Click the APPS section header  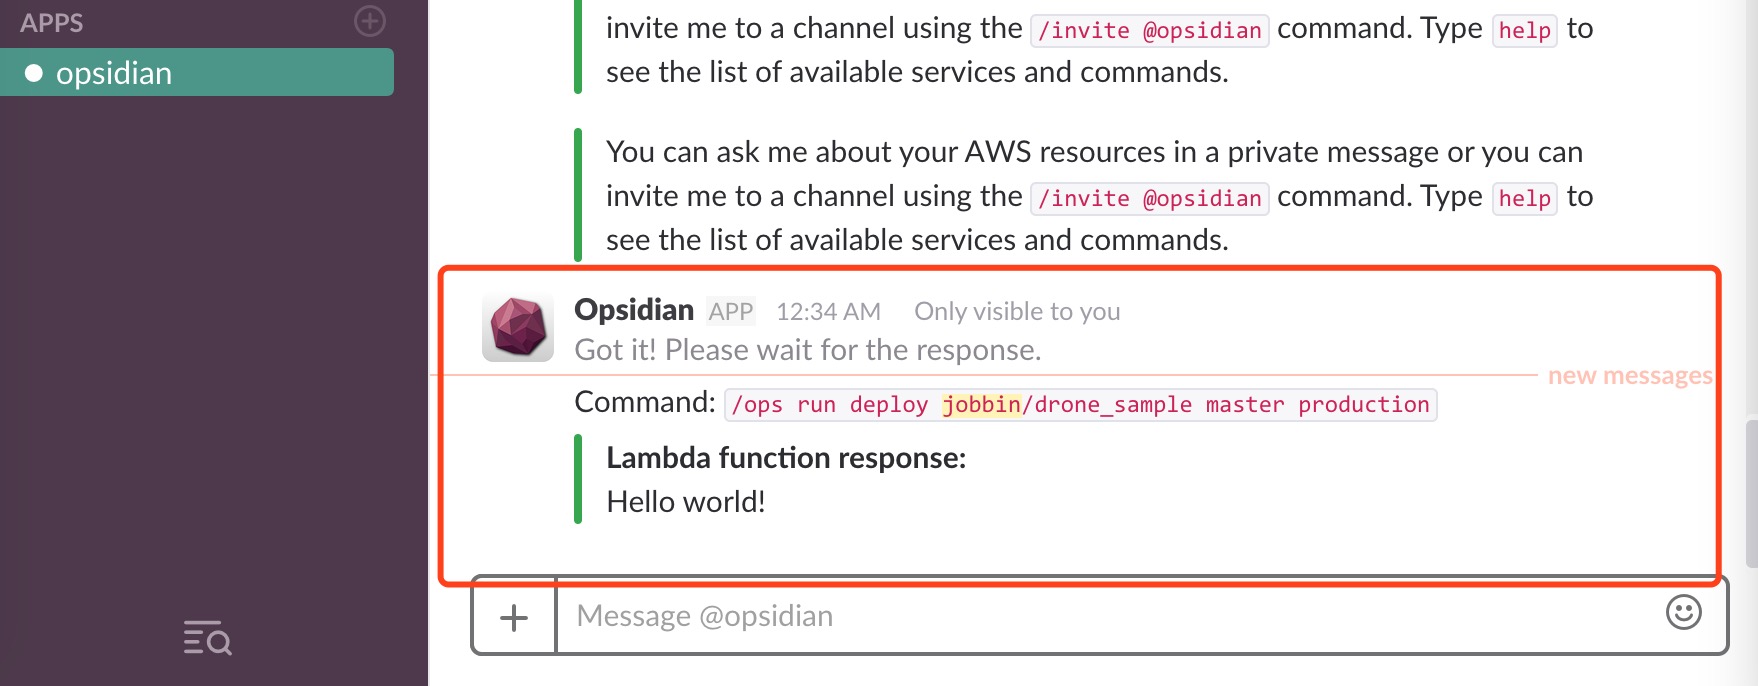coord(52,23)
